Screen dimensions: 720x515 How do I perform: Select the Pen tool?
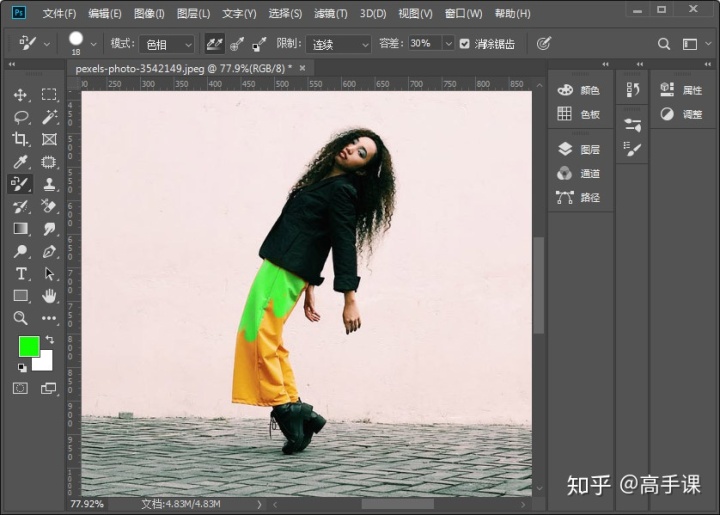point(49,251)
